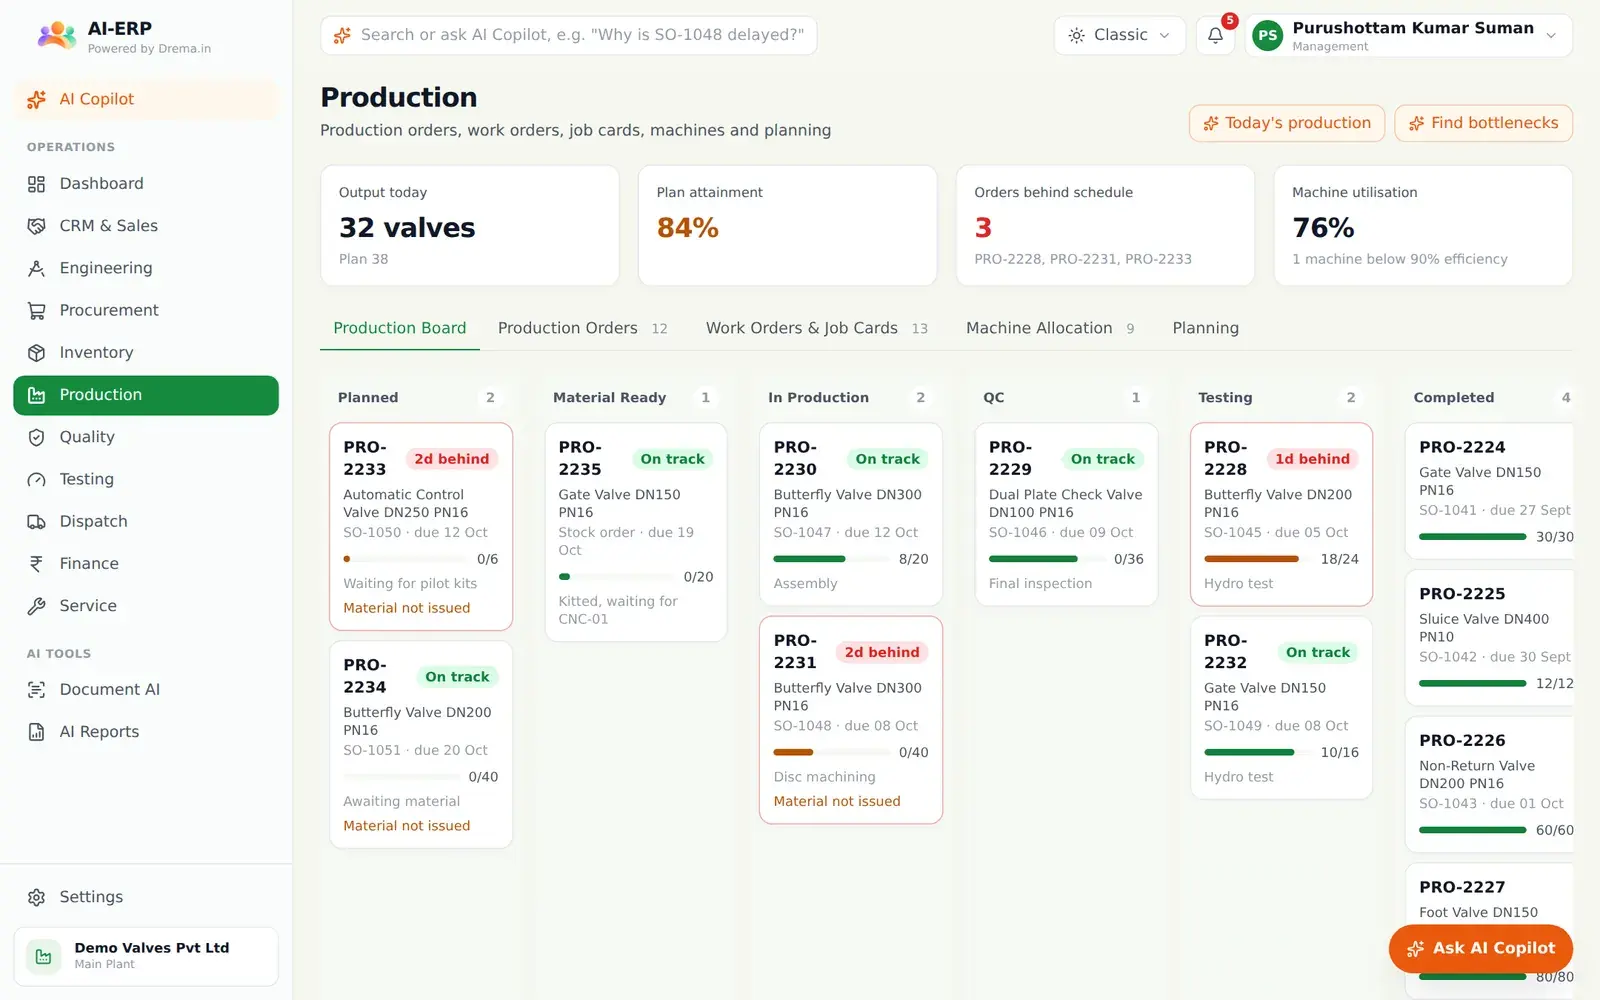Click the Dispatch truck icon

[x=37, y=521]
